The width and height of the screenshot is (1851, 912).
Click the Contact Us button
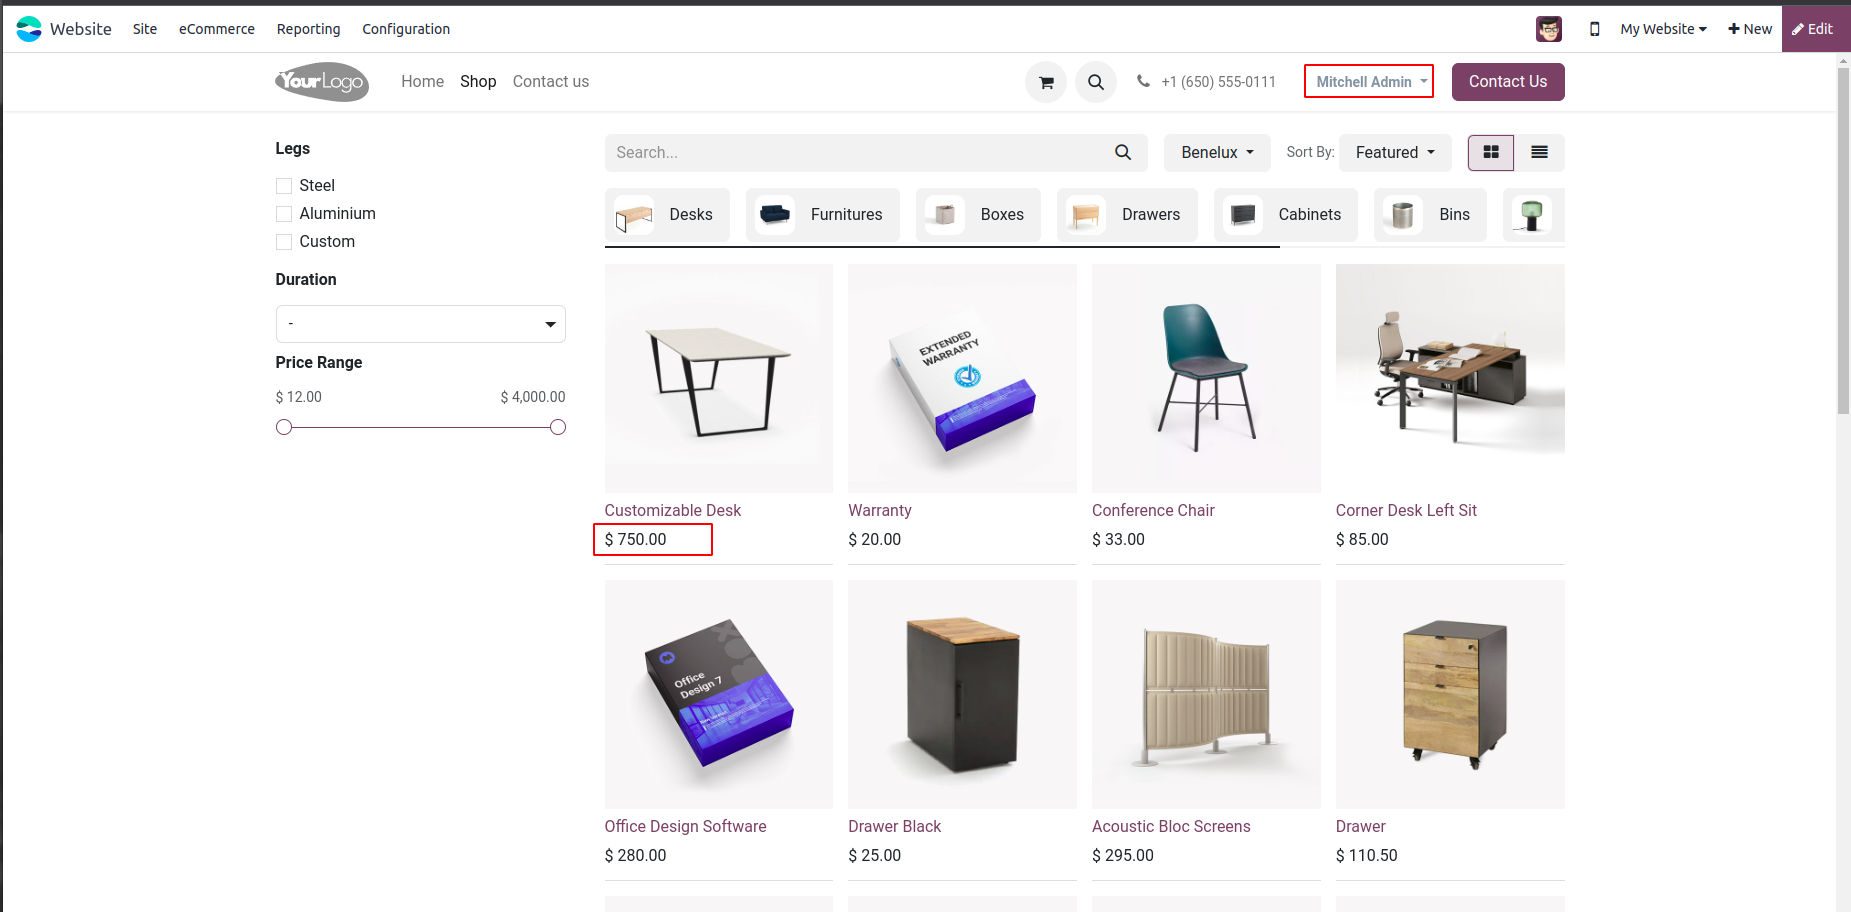pyautogui.click(x=1507, y=82)
